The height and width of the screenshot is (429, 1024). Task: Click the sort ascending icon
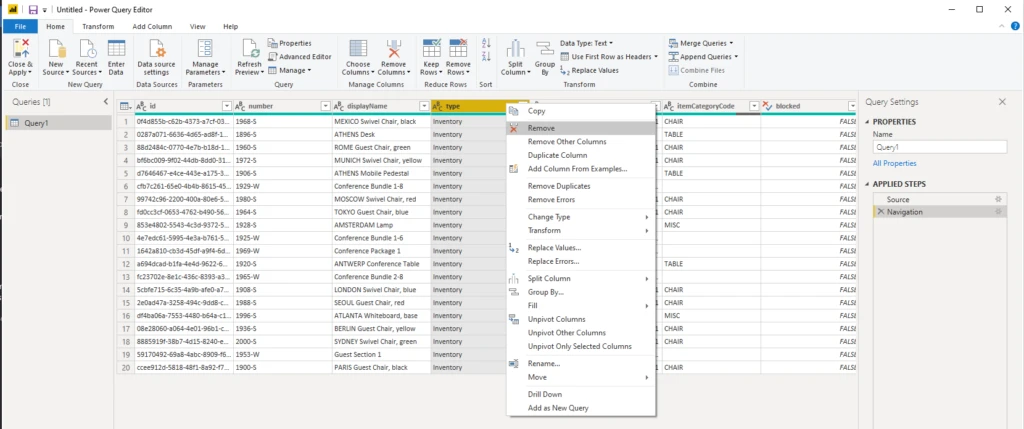click(x=487, y=43)
